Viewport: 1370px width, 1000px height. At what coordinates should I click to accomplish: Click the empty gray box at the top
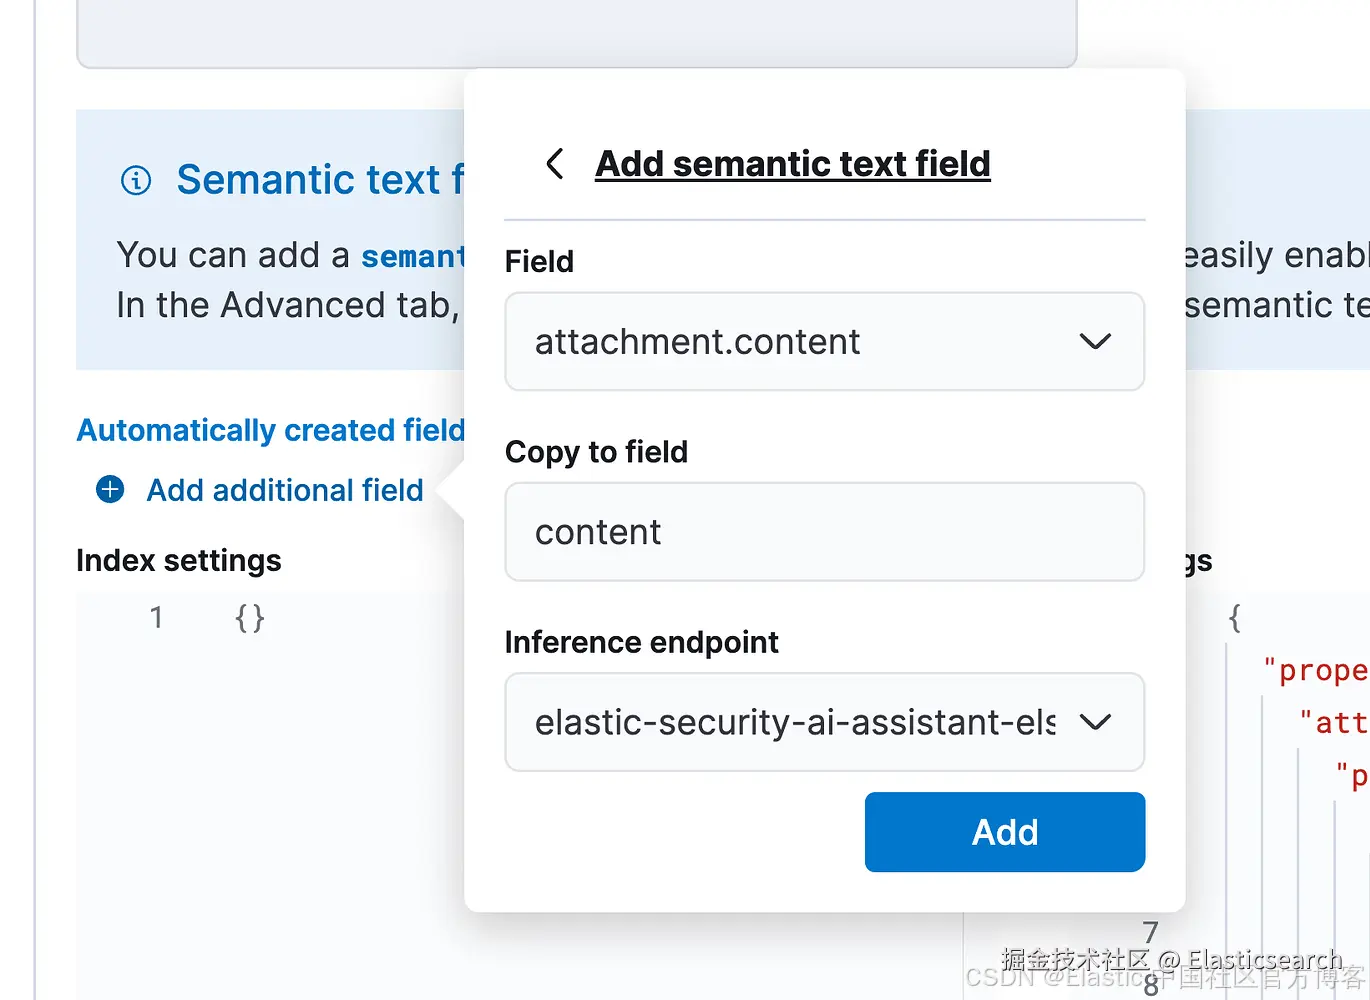[576, 32]
